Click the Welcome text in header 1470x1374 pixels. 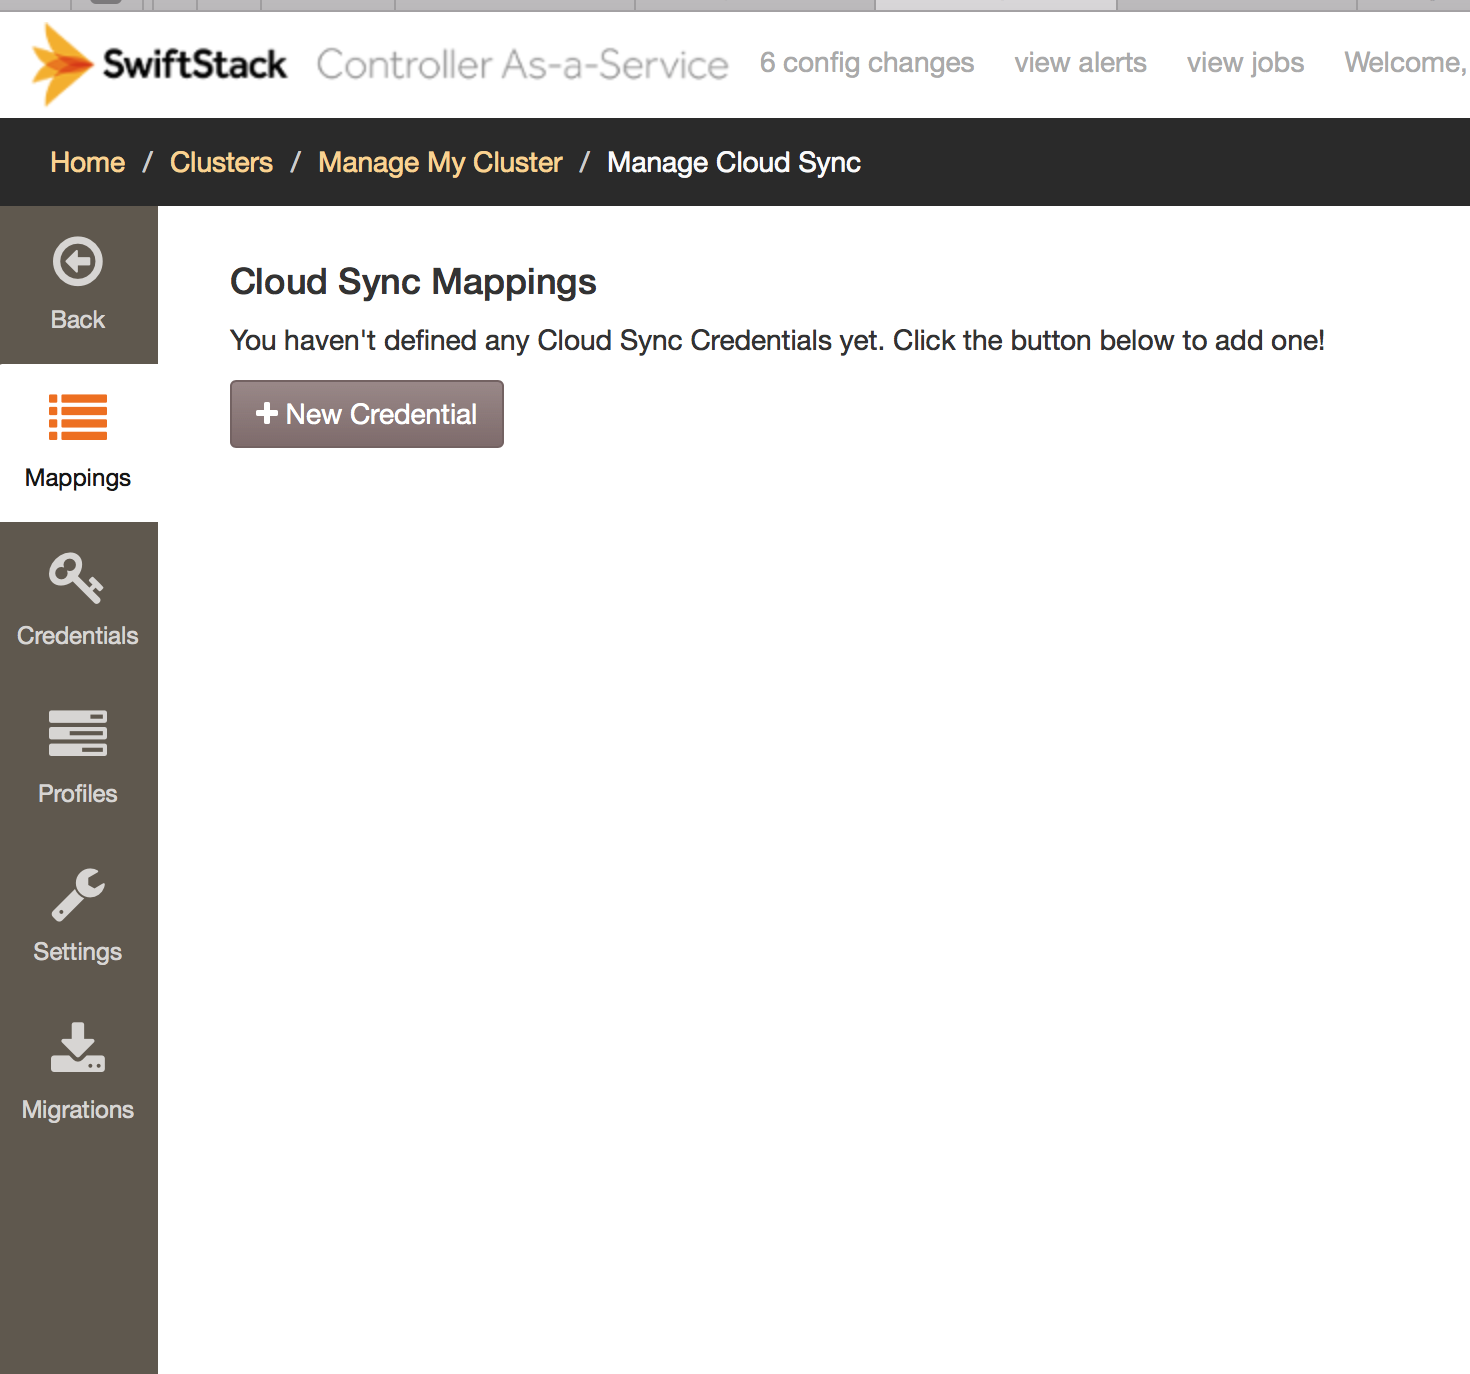pyautogui.click(x=1406, y=63)
